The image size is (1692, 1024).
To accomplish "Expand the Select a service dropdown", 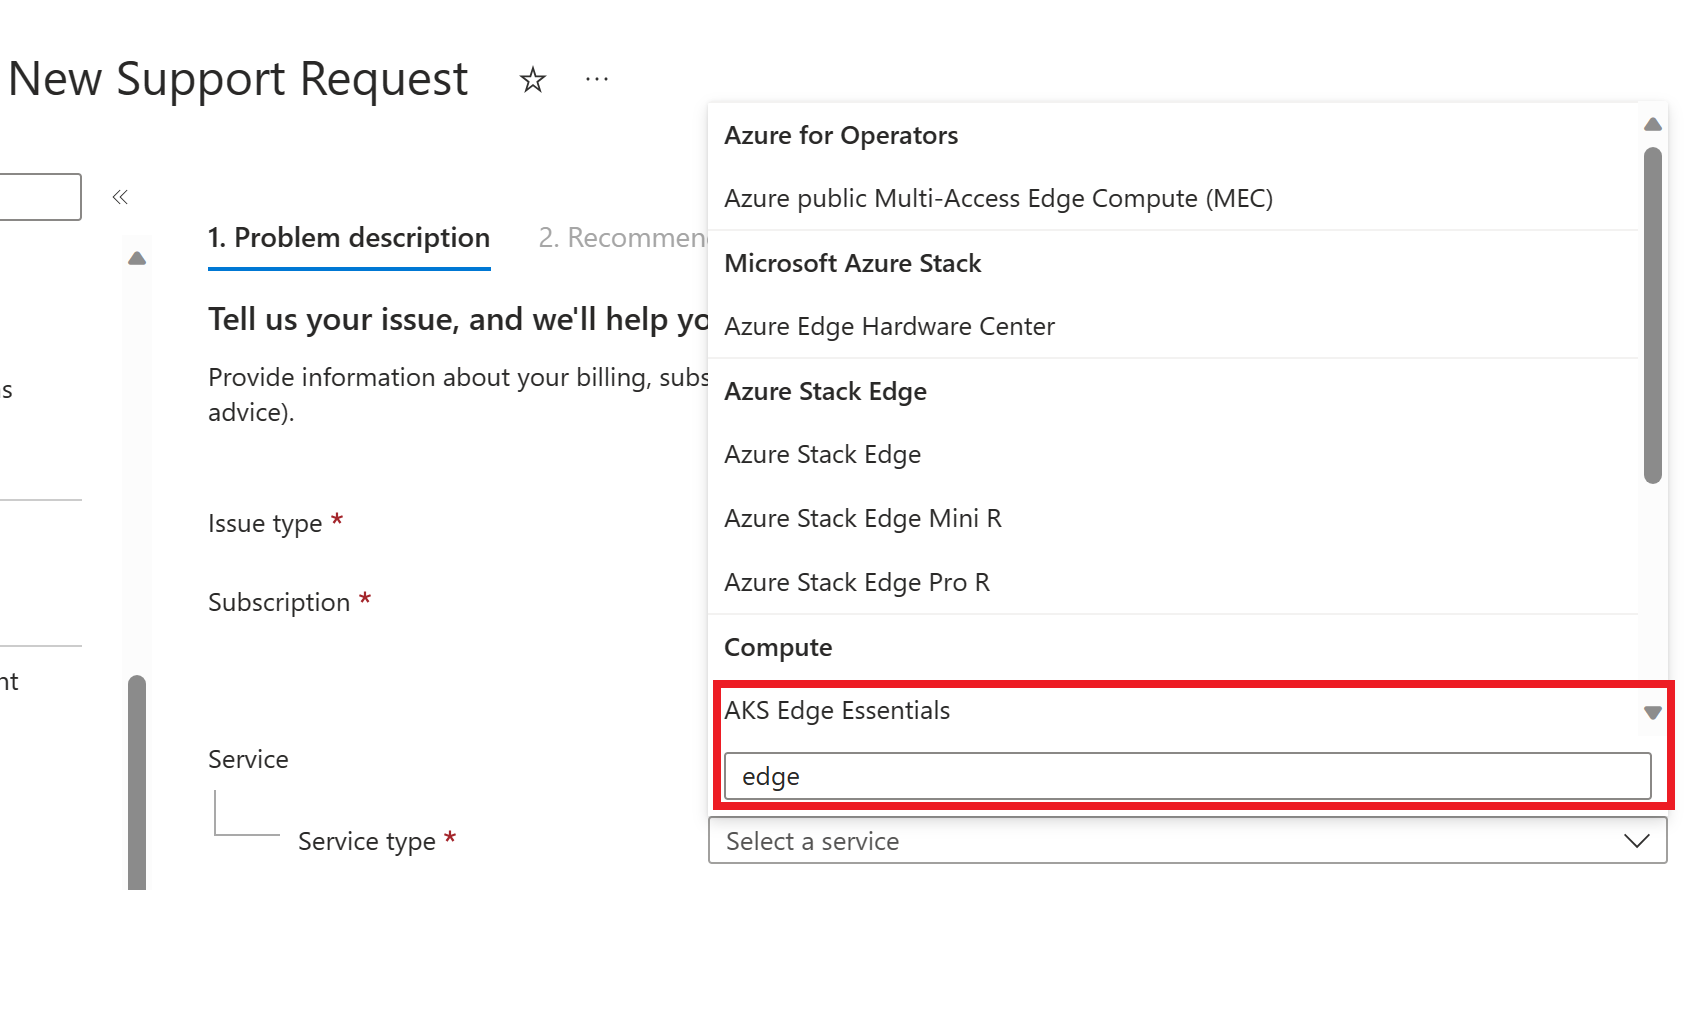I will click(1187, 841).
